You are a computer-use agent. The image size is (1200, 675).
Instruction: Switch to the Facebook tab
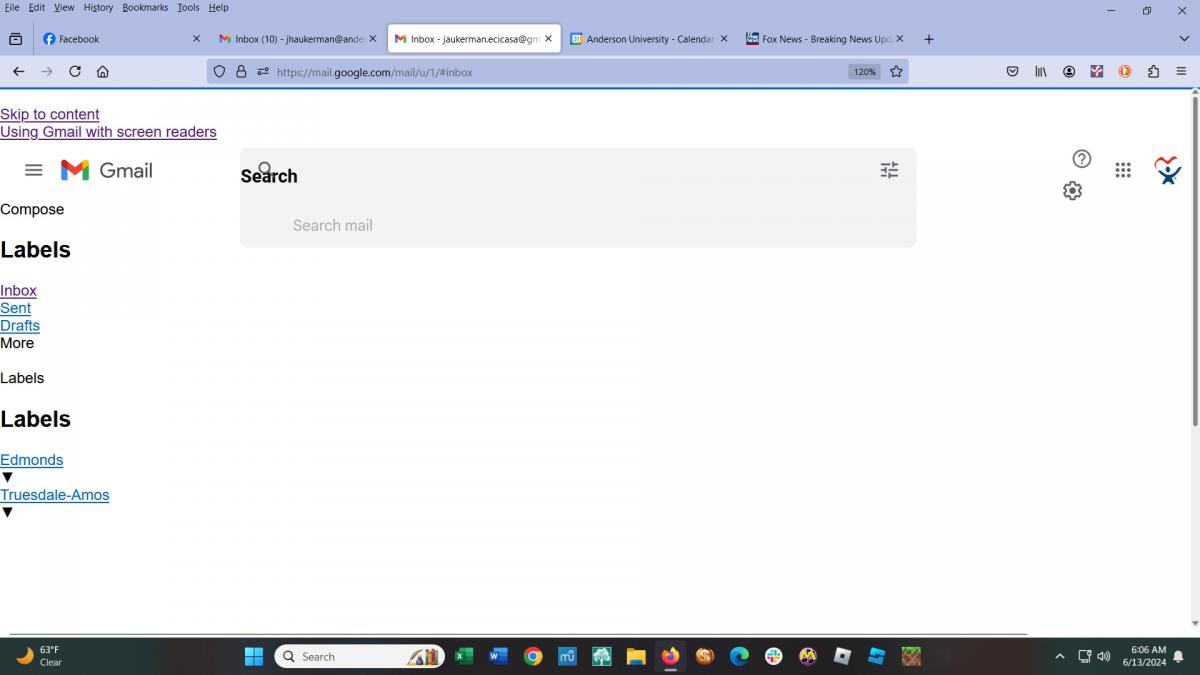point(120,39)
